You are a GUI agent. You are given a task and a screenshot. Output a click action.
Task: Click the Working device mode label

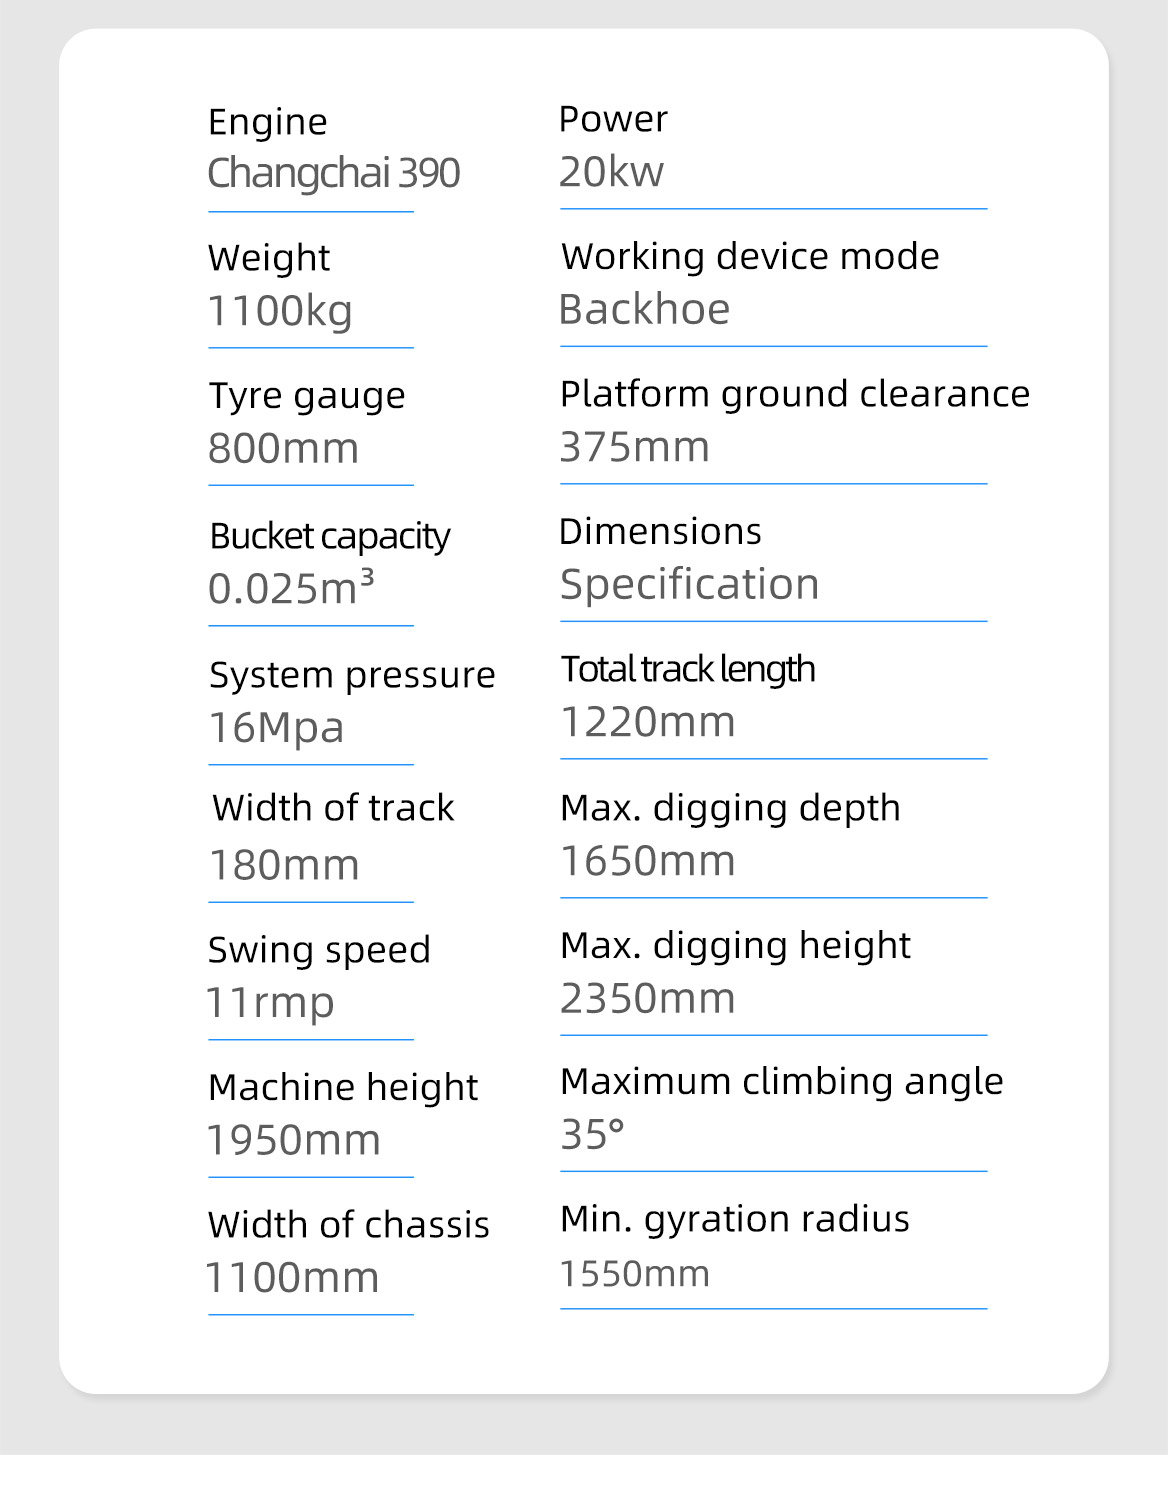[x=750, y=257]
